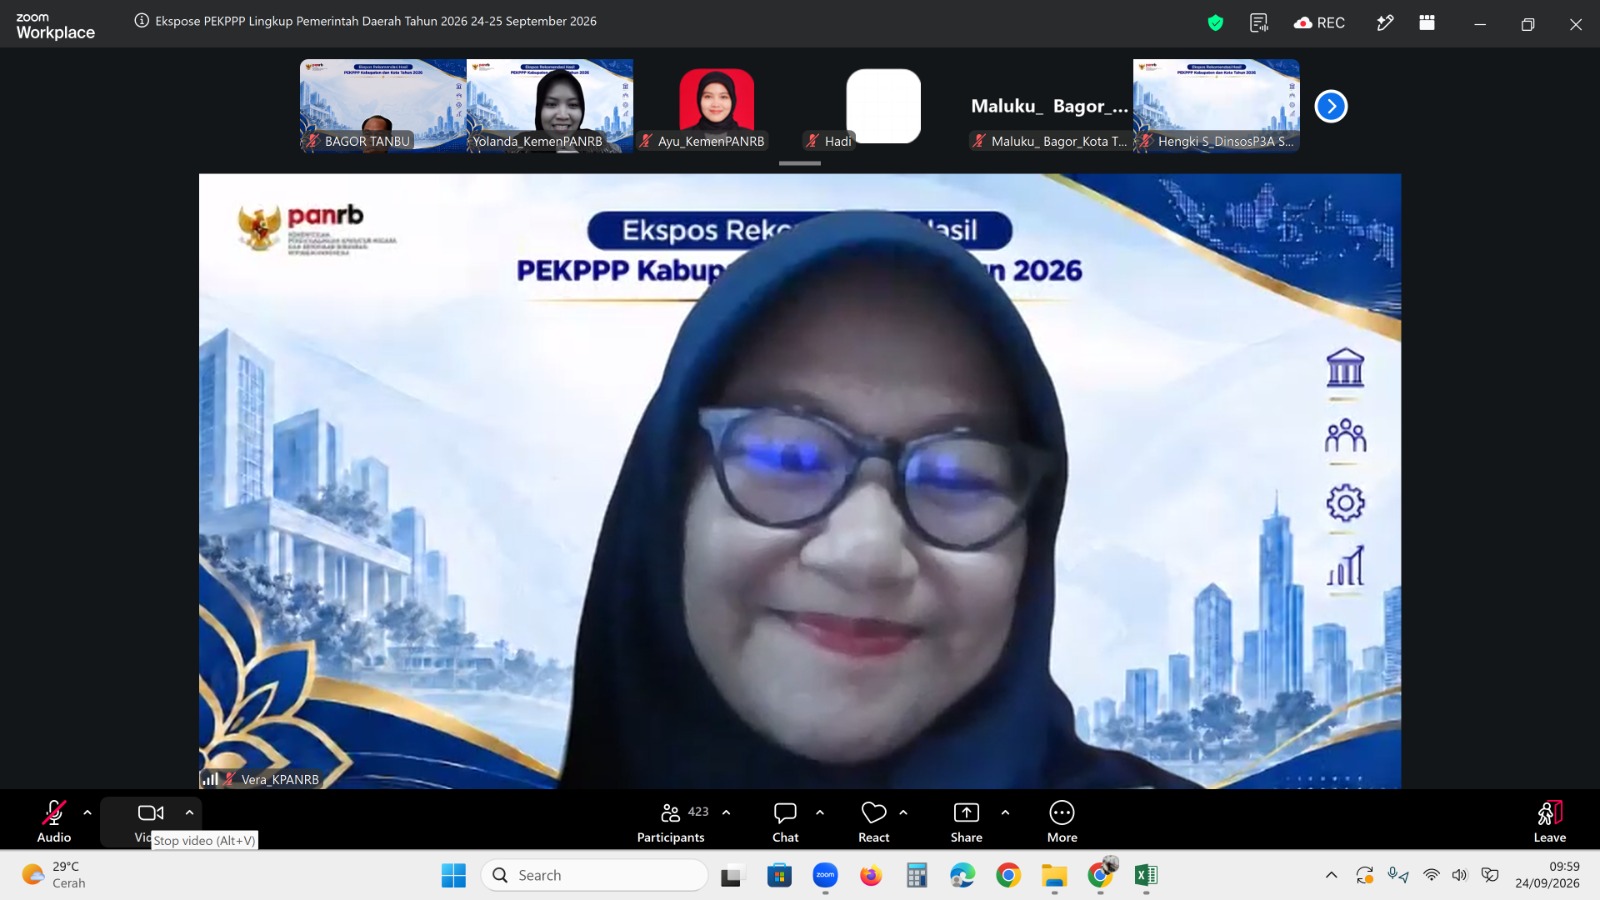
Task: Select BAGOR TANBU participant thumbnail
Action: [x=383, y=105]
